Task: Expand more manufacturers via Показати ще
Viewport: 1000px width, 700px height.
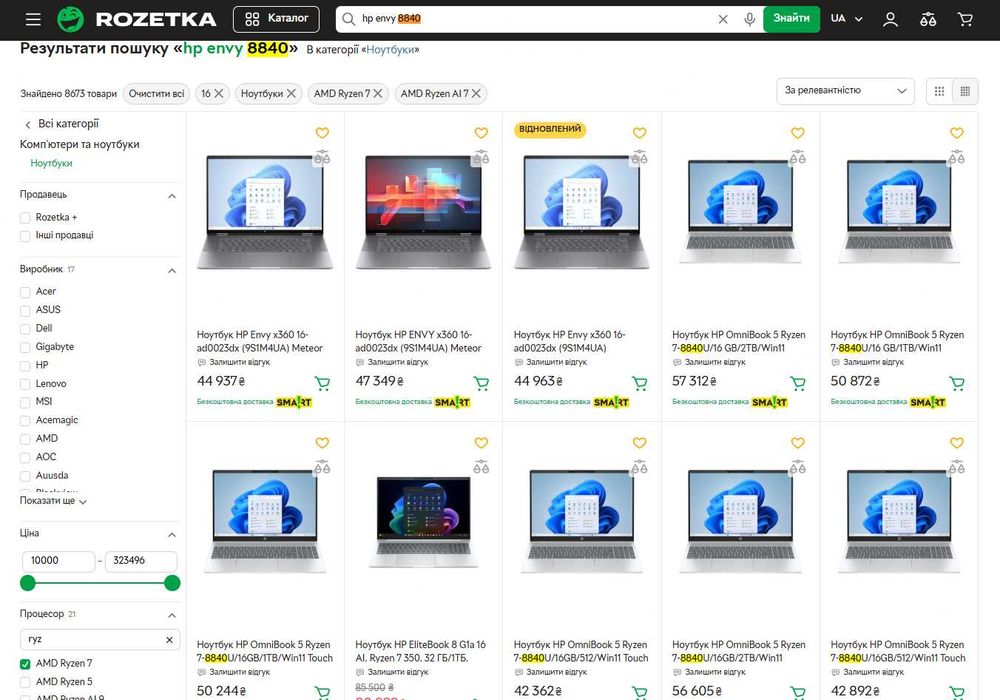Action: point(53,501)
